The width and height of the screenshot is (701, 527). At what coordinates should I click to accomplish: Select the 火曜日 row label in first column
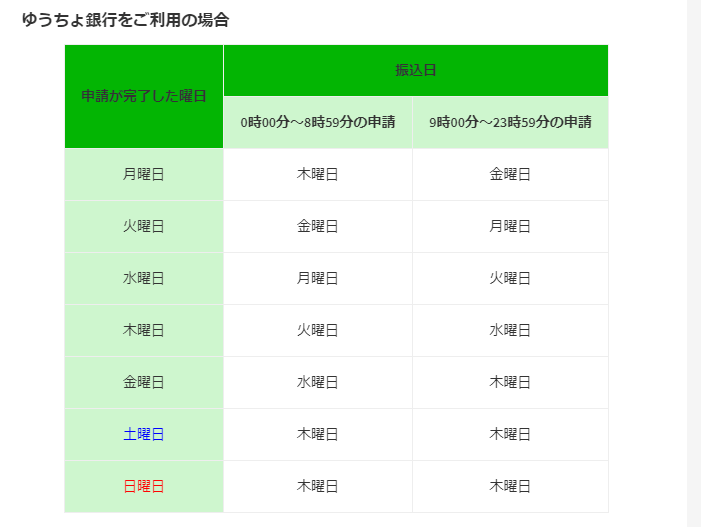144,226
